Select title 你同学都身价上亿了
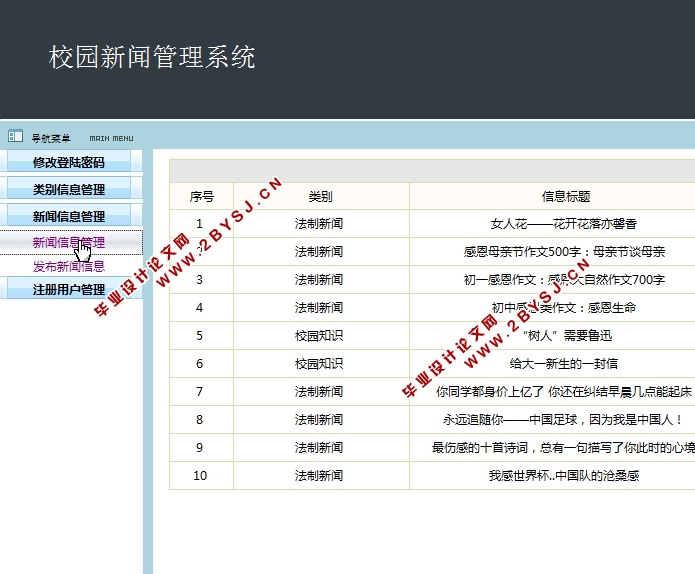The width and height of the screenshot is (695, 574). point(489,391)
